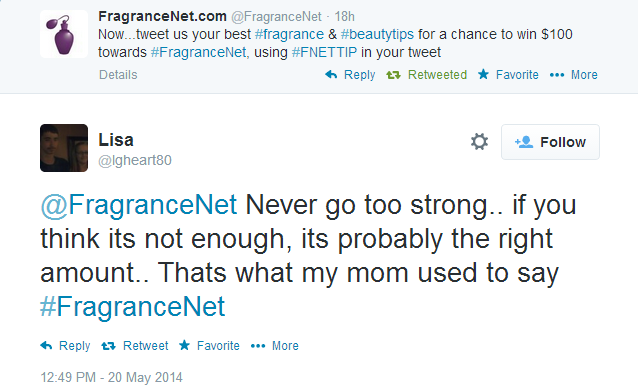Open the gear settings icon on Lisa's tweet
The width and height of the screenshot is (638, 391).
[479, 142]
